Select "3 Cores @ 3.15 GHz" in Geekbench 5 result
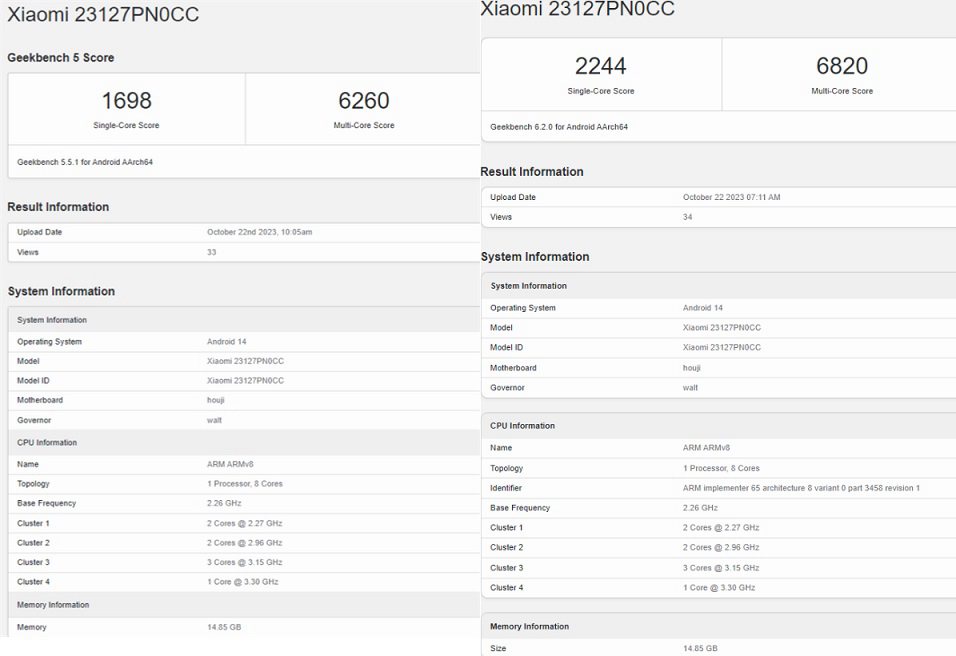 (244, 562)
